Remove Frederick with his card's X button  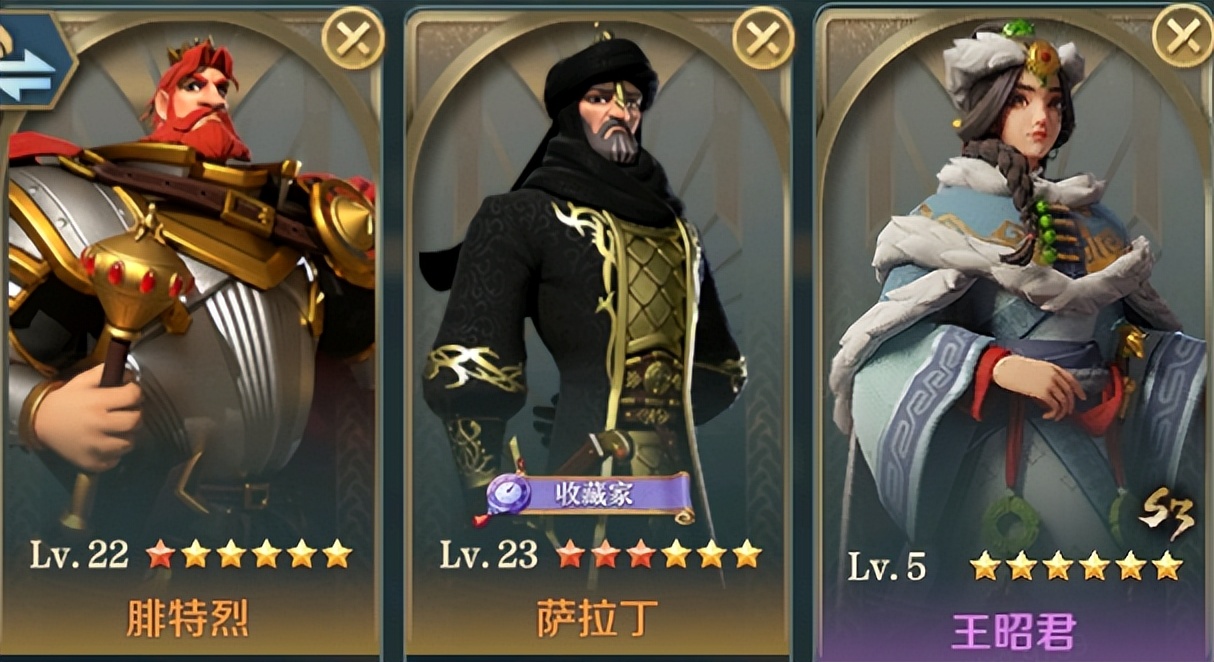tap(353, 39)
